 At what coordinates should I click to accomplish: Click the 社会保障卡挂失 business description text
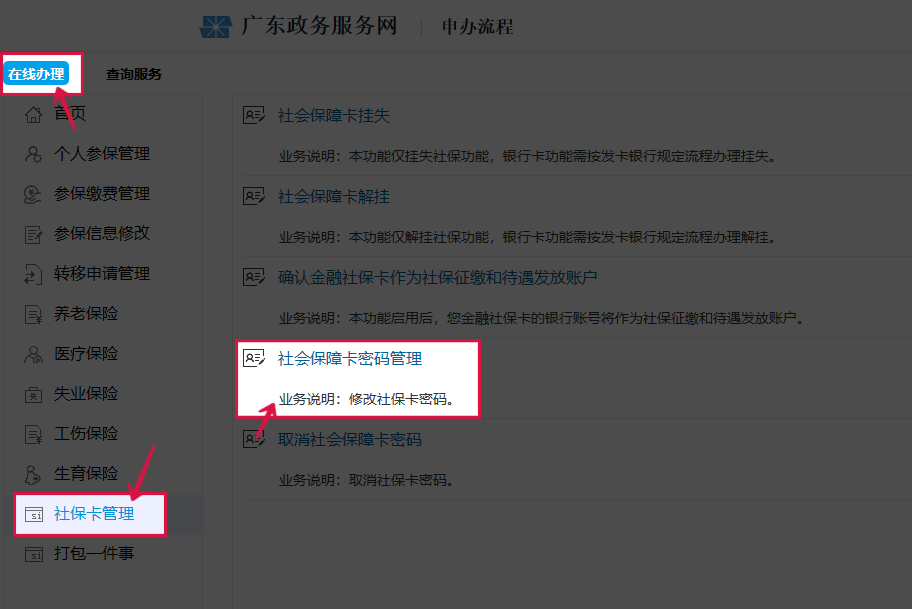coord(528,156)
